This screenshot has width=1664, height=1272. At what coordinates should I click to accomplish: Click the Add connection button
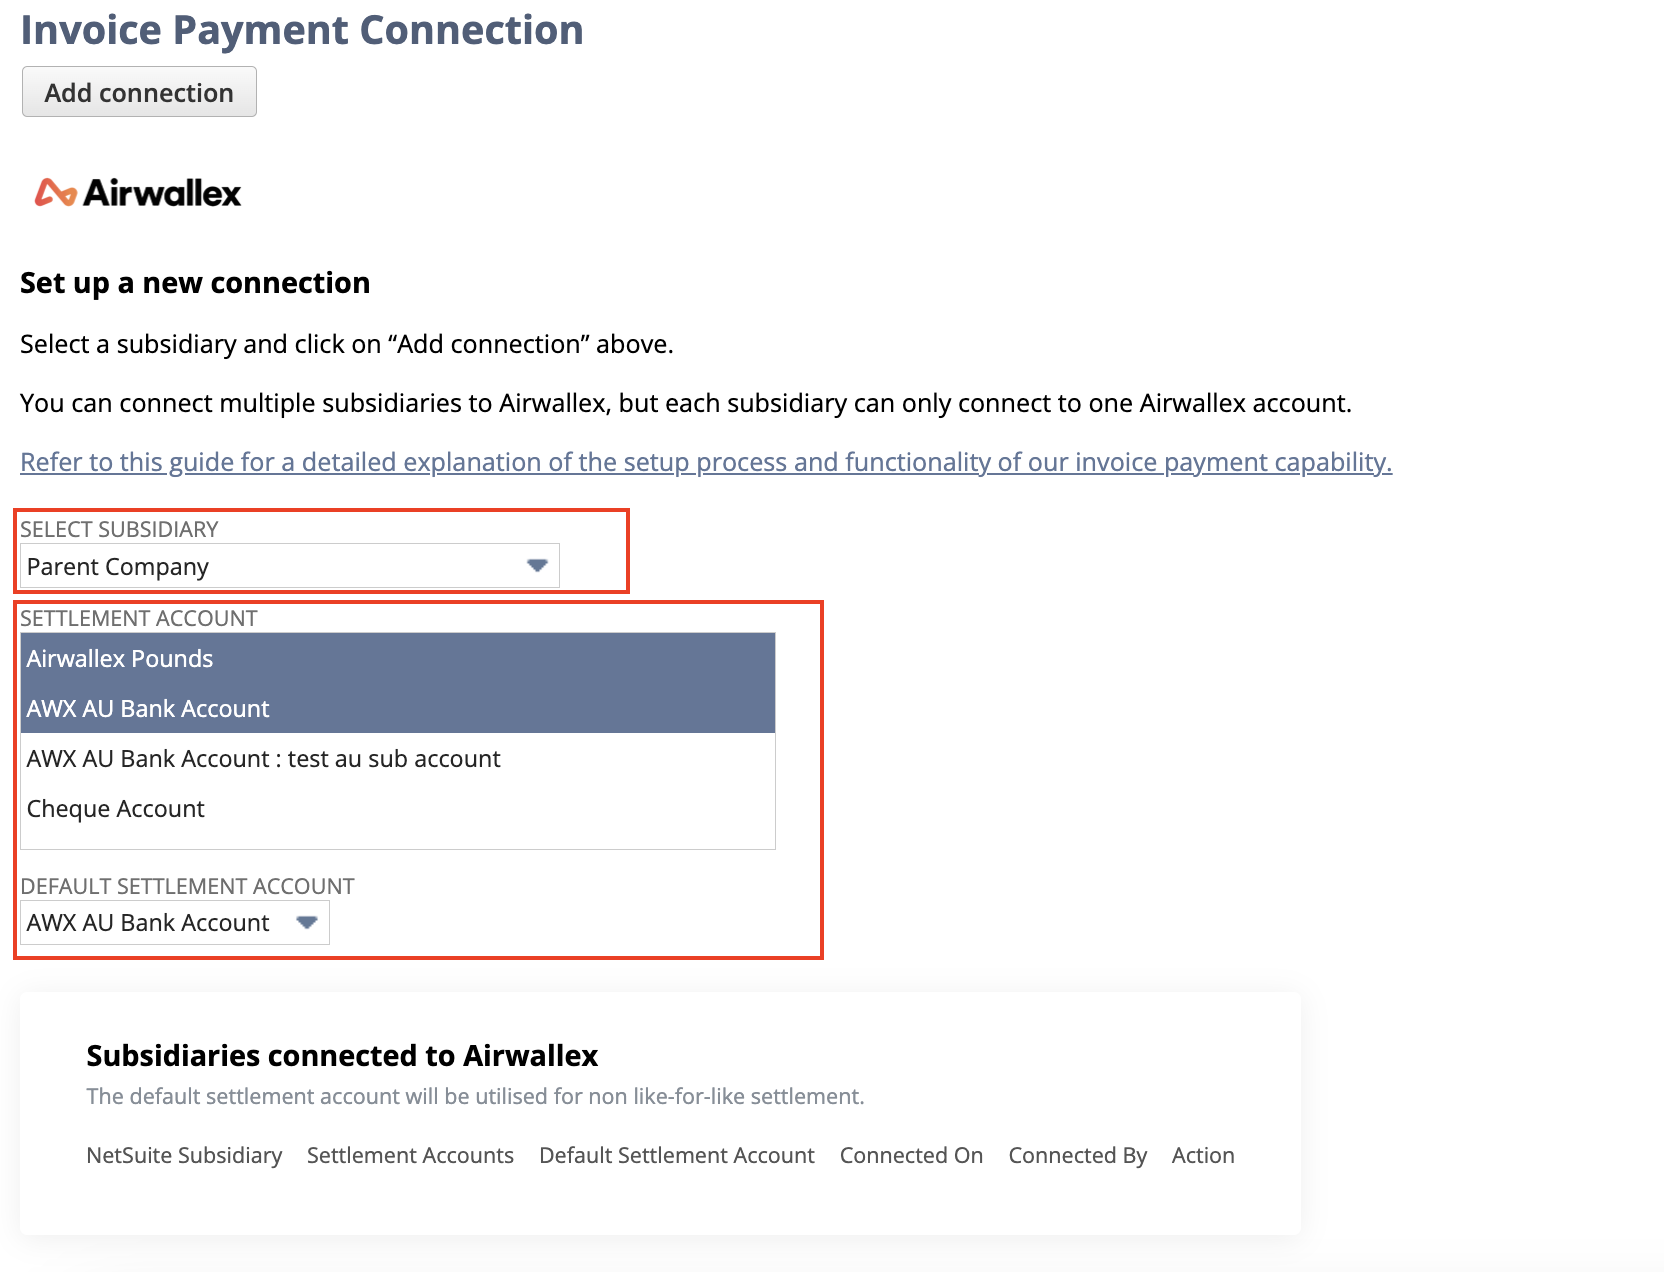(139, 92)
